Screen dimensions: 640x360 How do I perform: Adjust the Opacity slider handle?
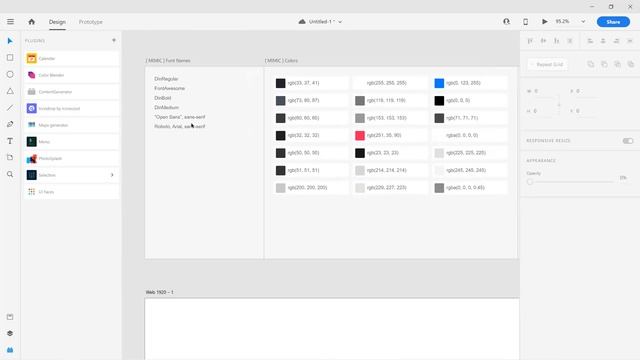(530, 182)
